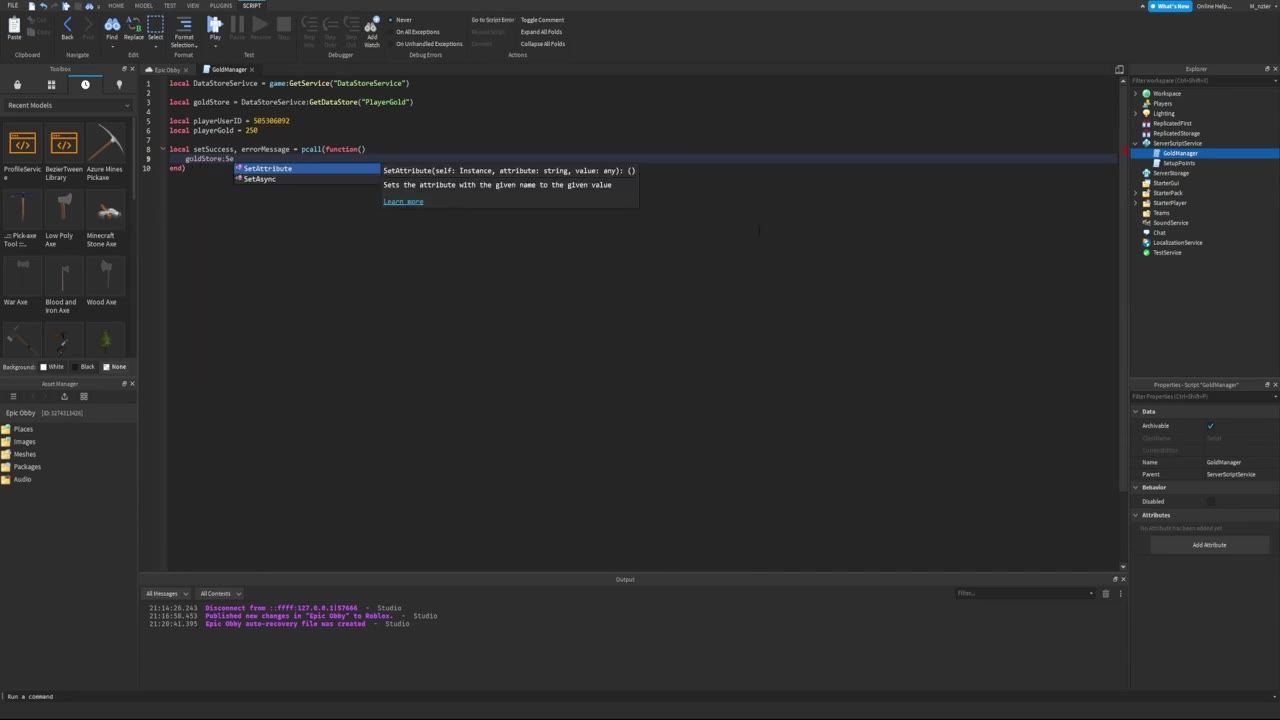
Task: Click the Learn more link
Action: 403,202
